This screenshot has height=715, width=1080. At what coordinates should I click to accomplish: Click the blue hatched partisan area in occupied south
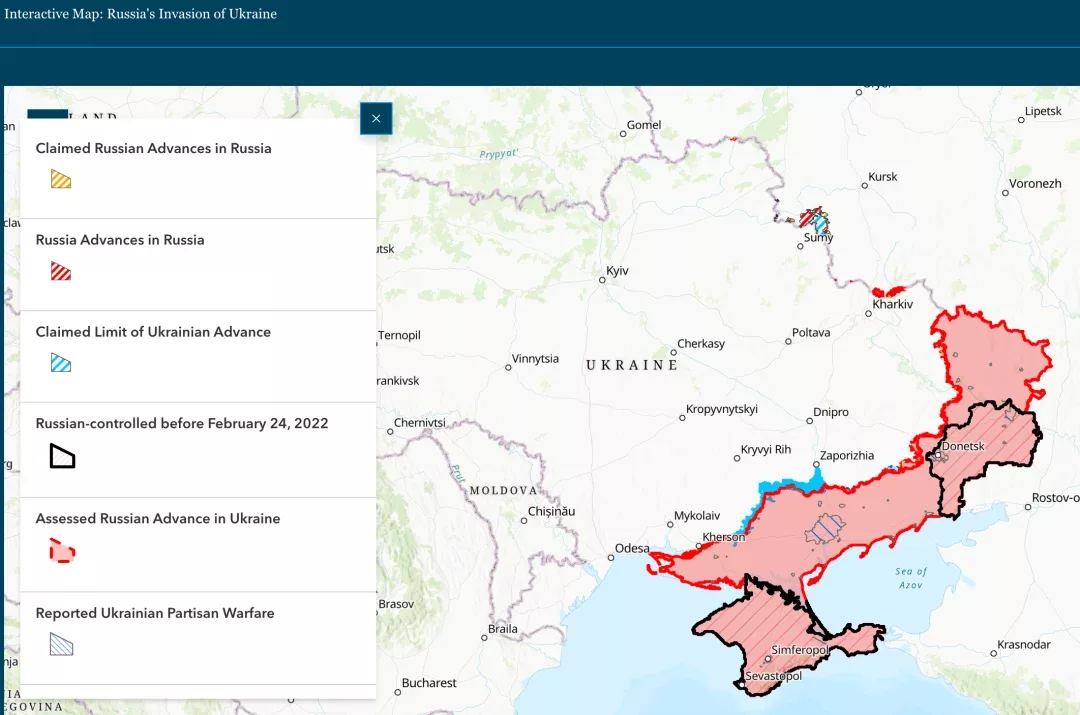coord(824,529)
